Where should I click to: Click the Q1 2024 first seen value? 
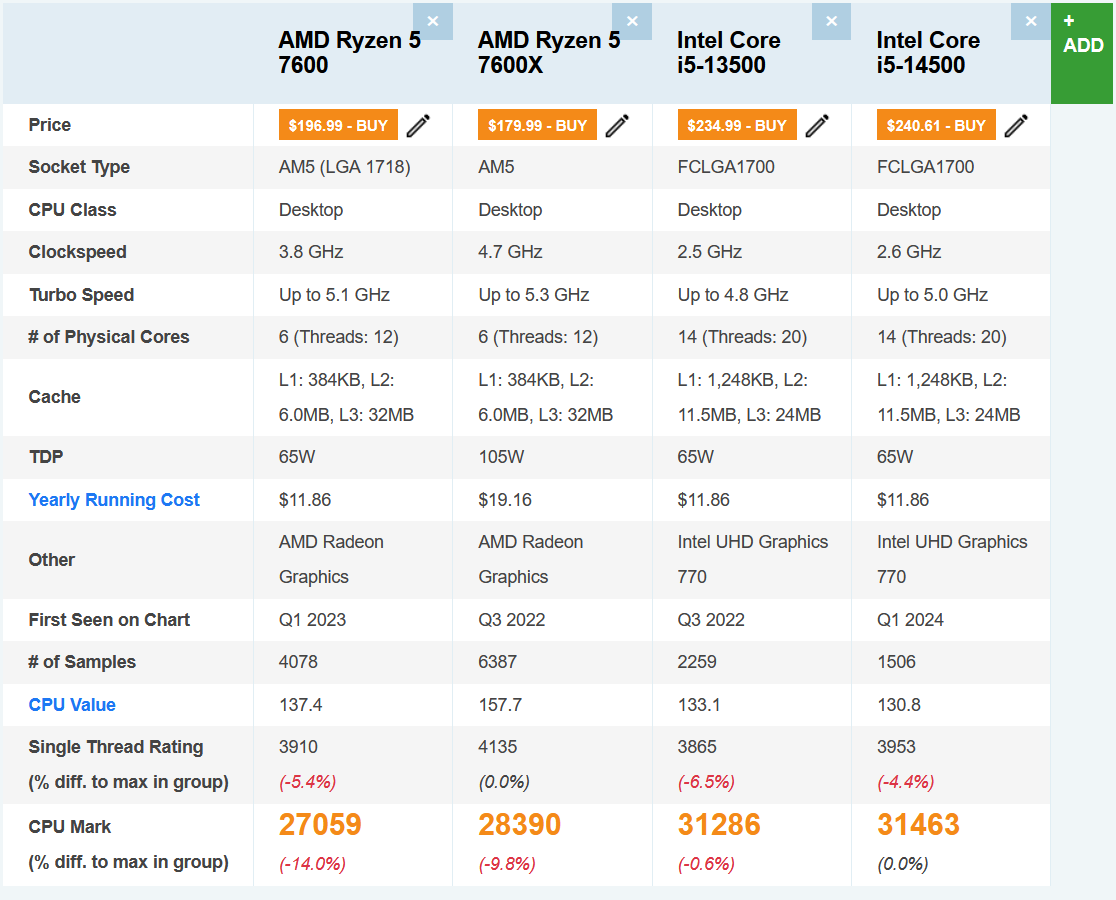pyautogui.click(x=910, y=620)
